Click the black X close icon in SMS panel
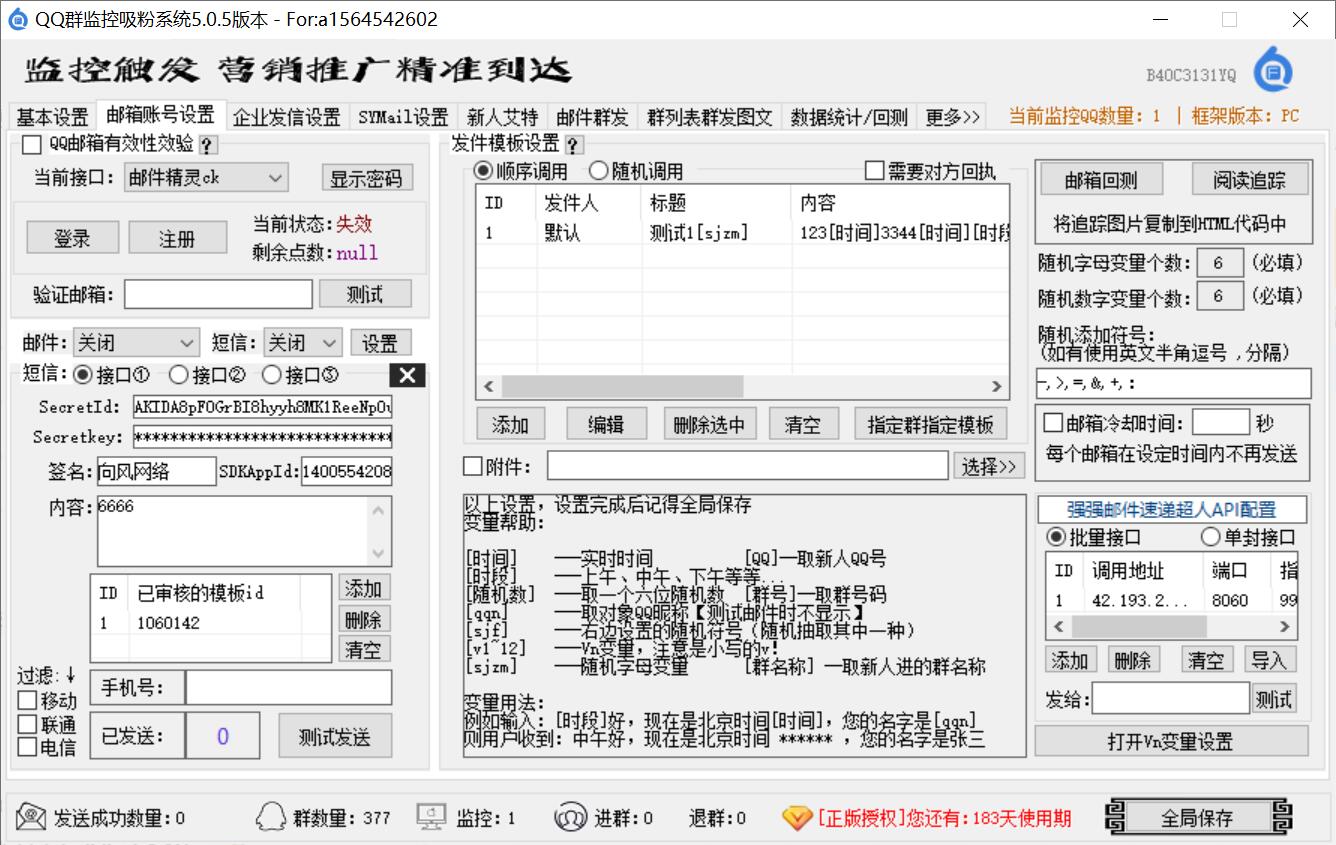1336x845 pixels. click(x=406, y=375)
